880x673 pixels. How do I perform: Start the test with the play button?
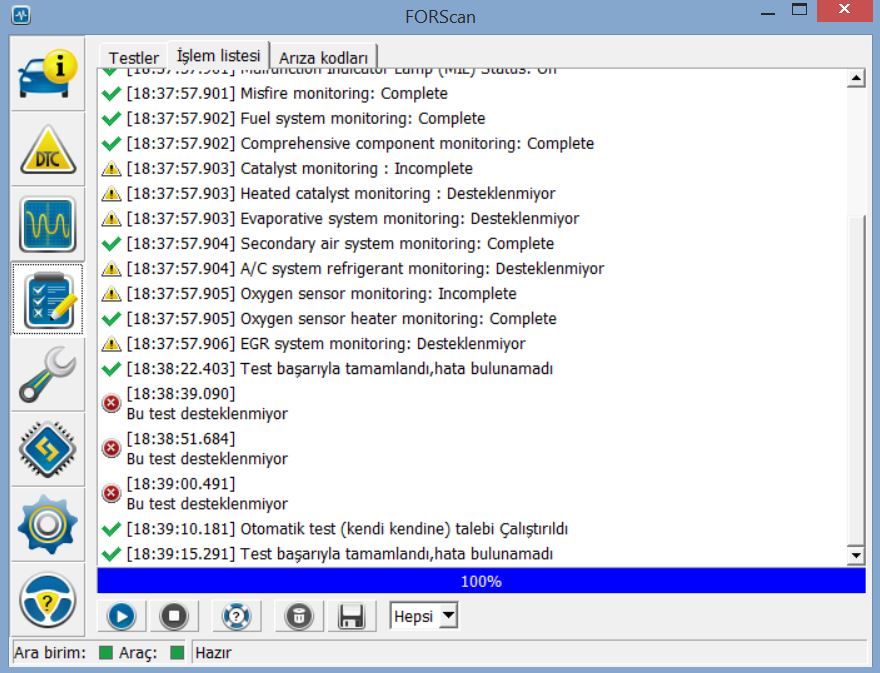tap(122, 616)
